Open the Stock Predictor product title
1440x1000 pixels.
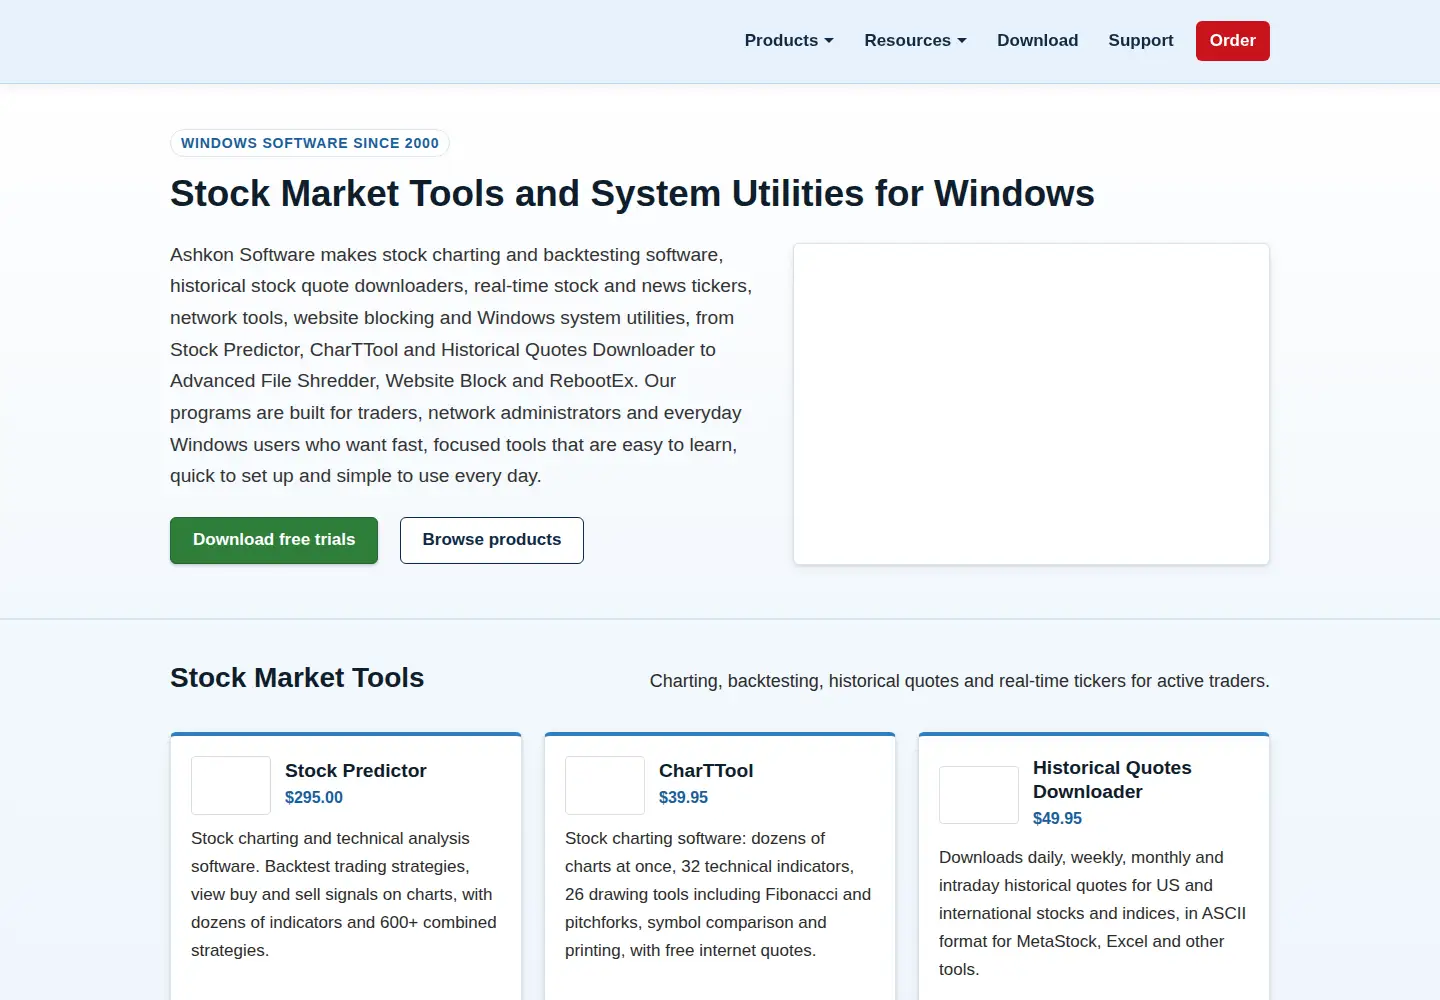(356, 771)
